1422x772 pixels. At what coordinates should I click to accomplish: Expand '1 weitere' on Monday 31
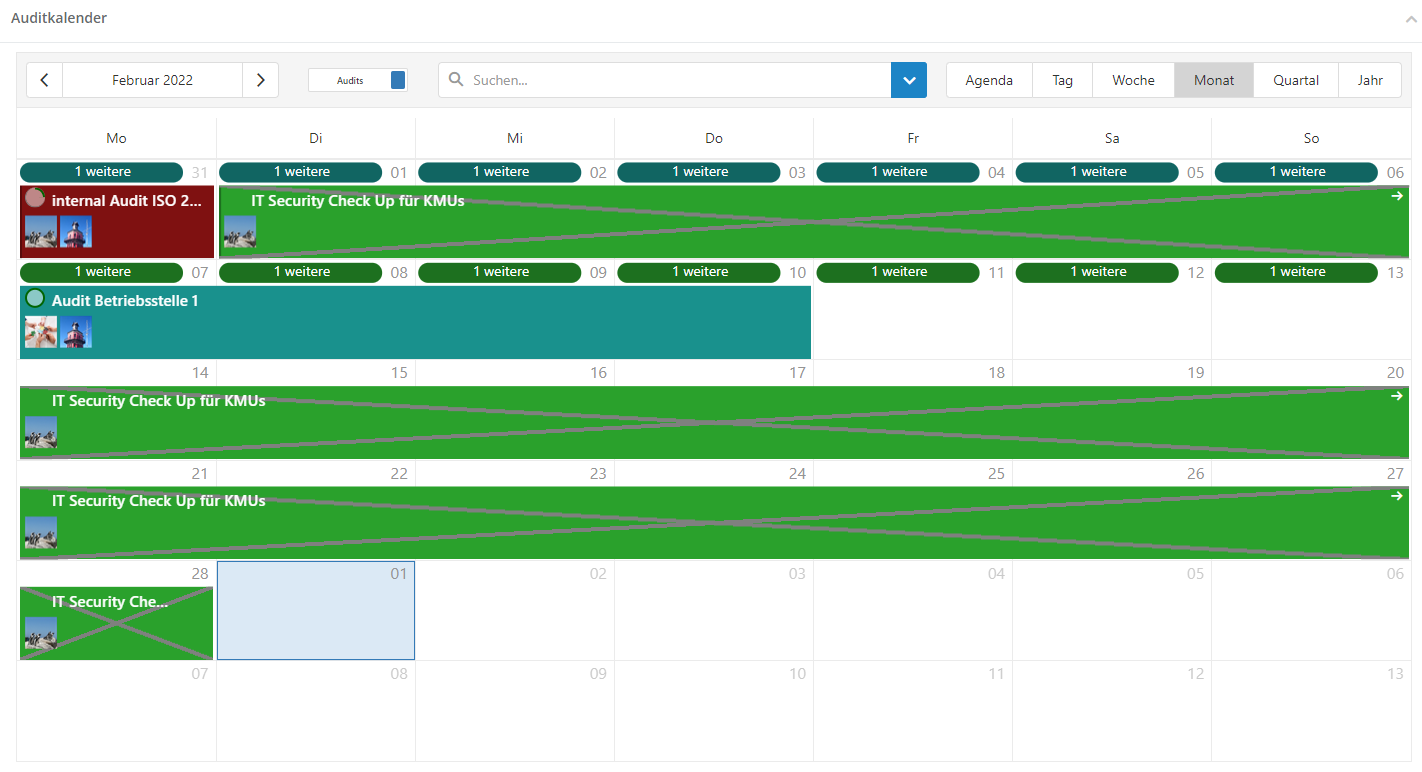[x=102, y=172]
